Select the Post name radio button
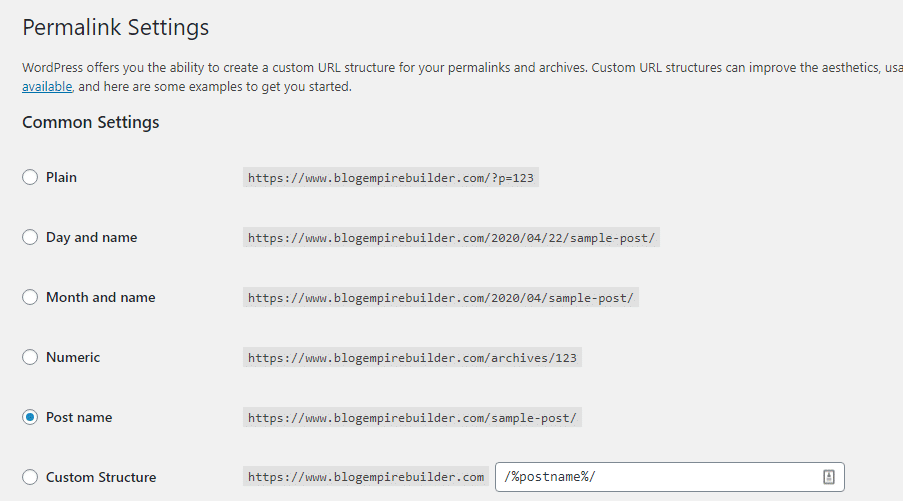 click(x=30, y=416)
